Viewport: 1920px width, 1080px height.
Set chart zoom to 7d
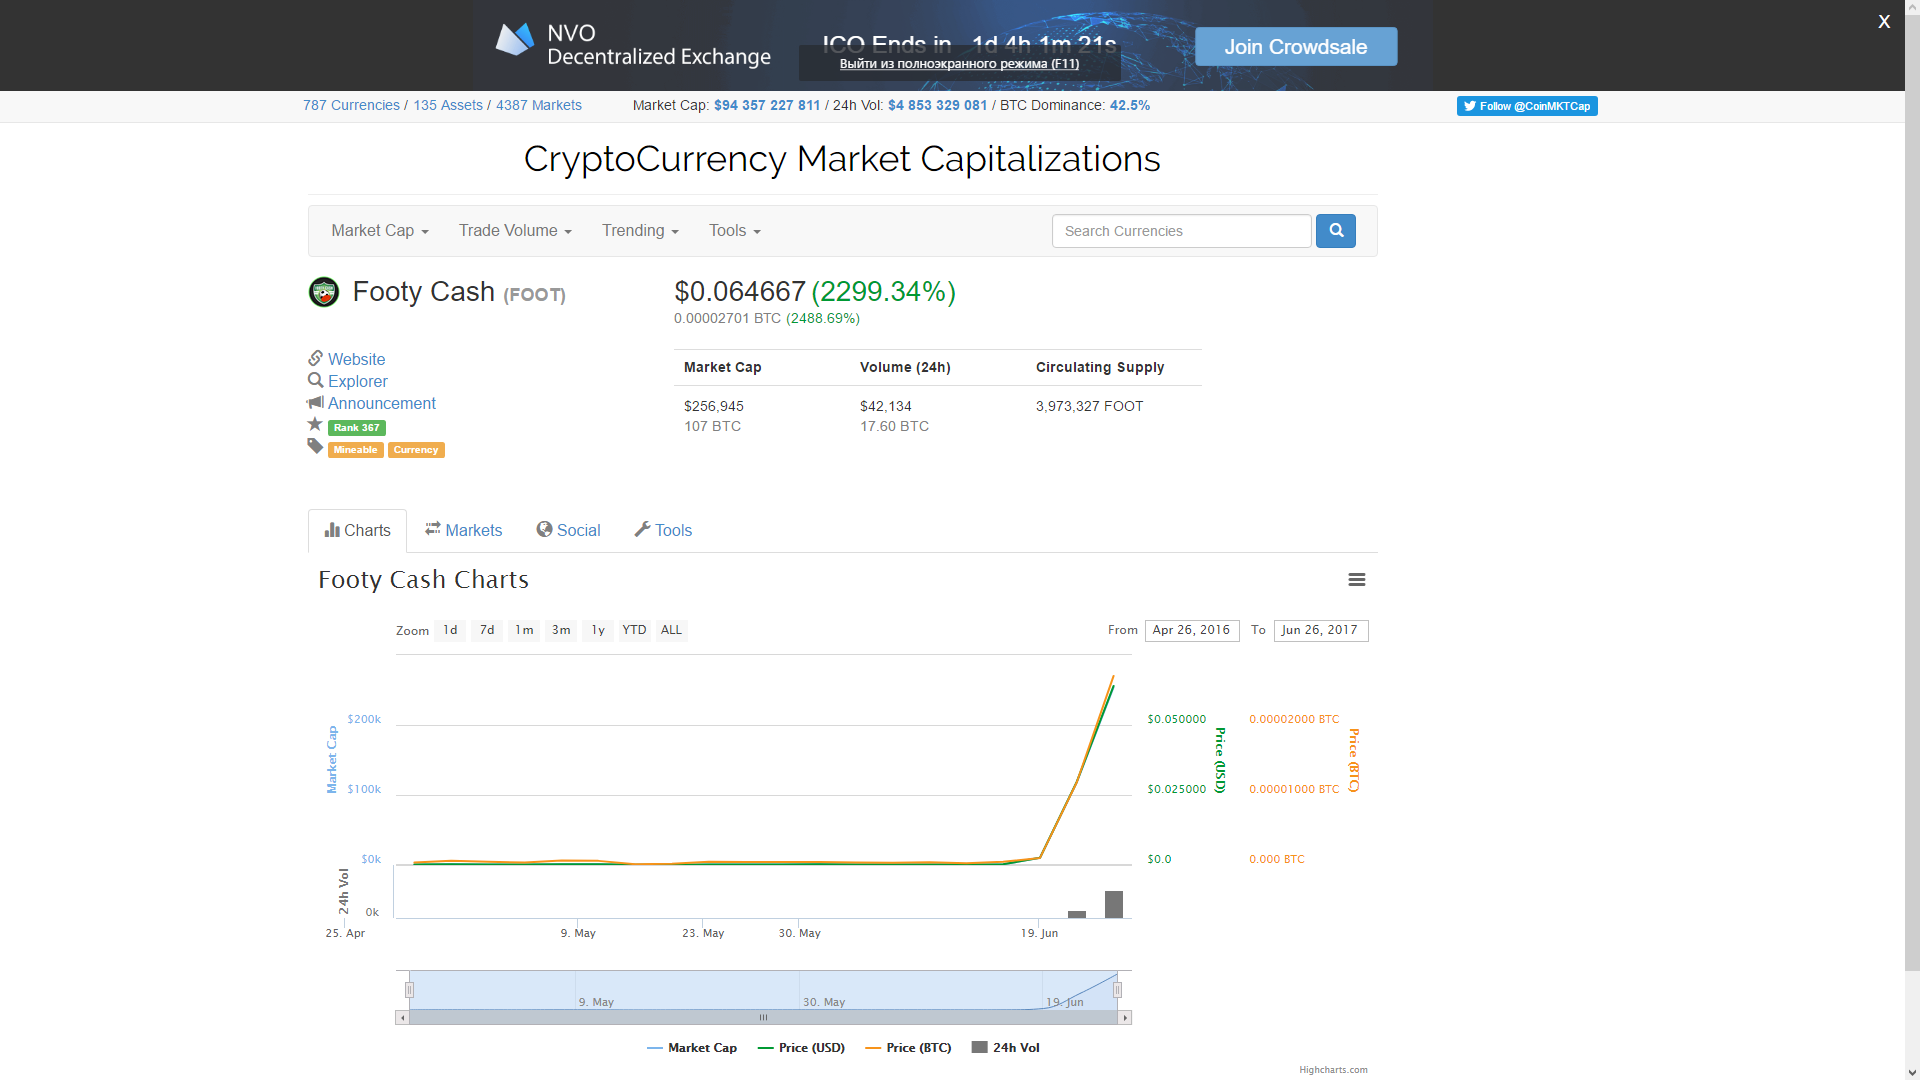[487, 630]
